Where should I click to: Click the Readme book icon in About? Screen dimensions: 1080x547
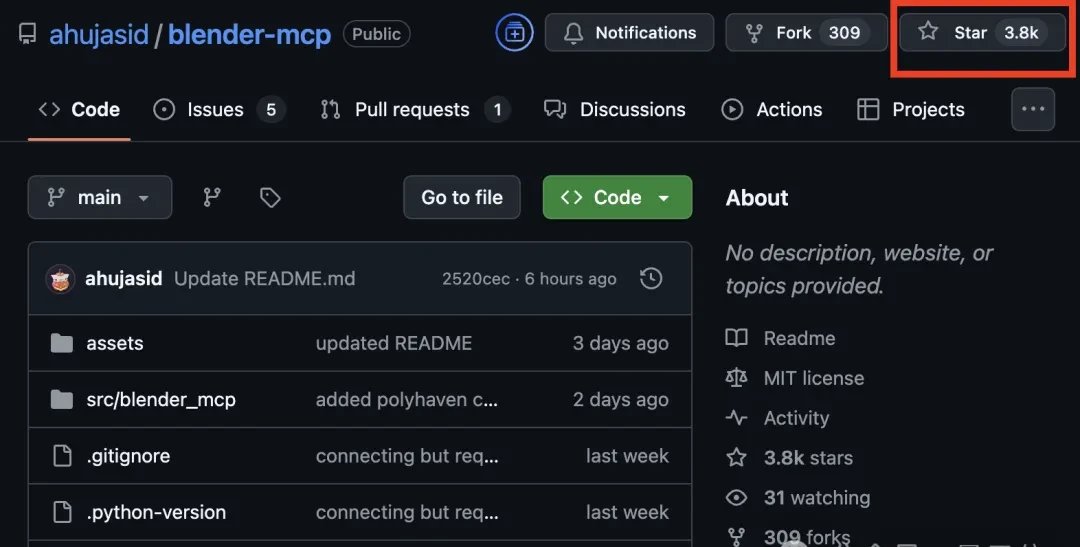pos(736,338)
